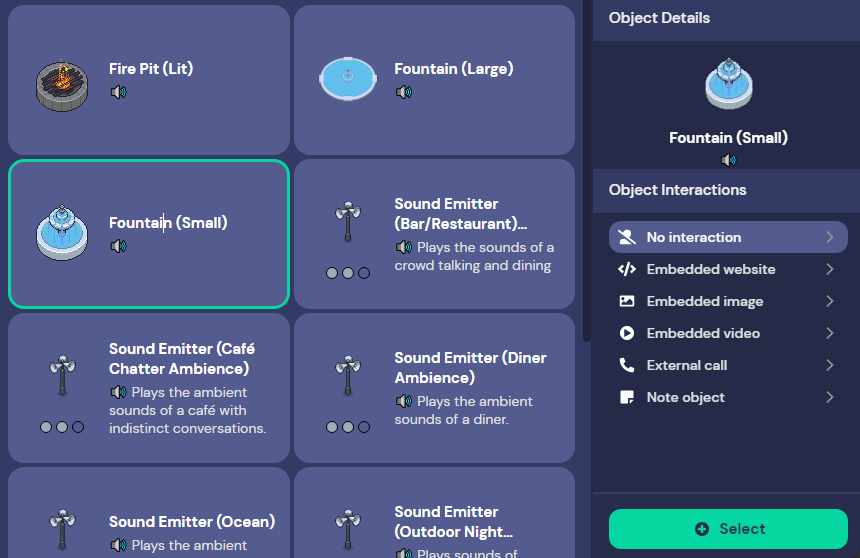Click the fountain preview in Object Details
Image resolution: width=860 pixels, height=558 pixels.
[729, 84]
